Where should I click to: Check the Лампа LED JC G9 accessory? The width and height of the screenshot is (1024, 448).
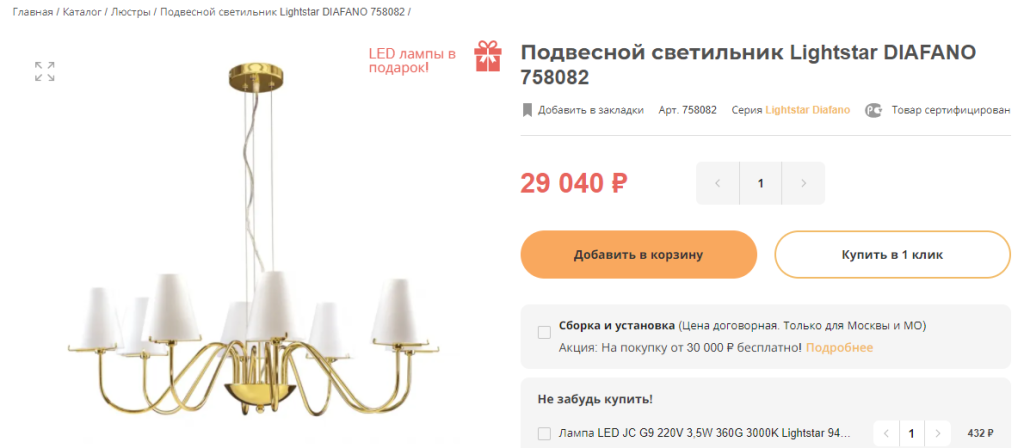click(544, 434)
